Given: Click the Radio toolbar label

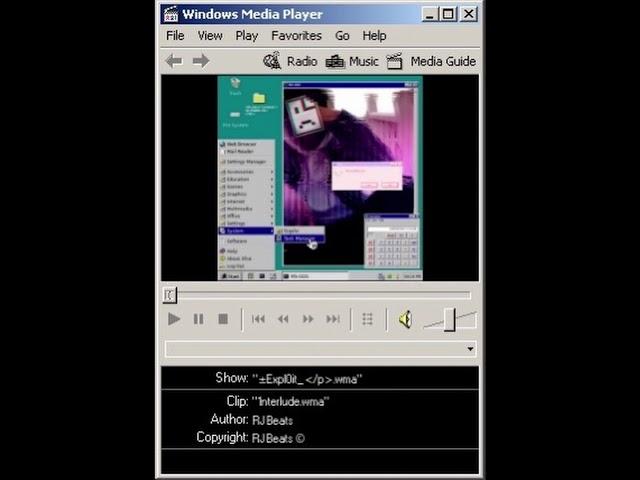Looking at the screenshot, I should click(x=302, y=62).
